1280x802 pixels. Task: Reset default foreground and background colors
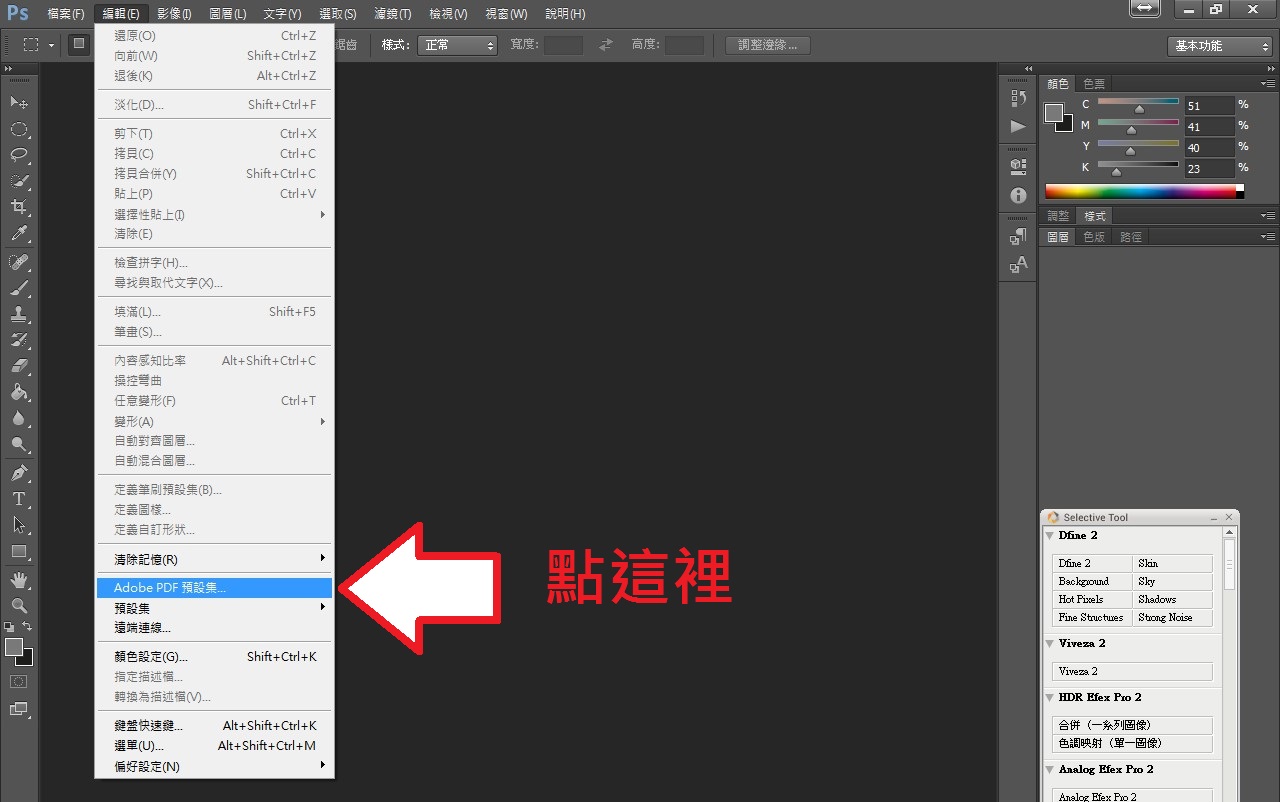[x=9, y=627]
